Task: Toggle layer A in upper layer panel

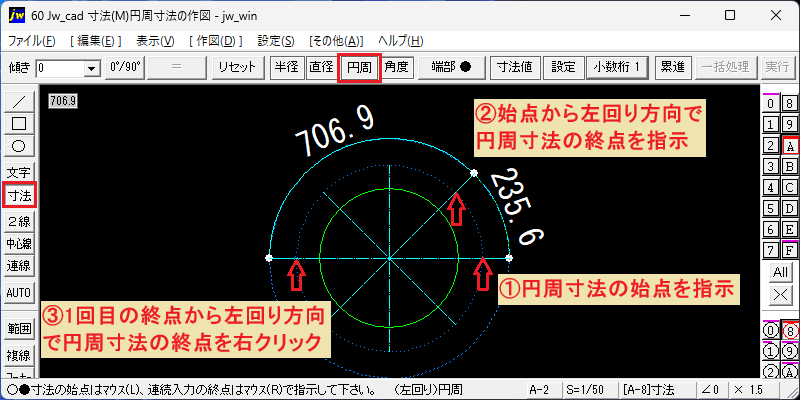Action: tap(790, 146)
